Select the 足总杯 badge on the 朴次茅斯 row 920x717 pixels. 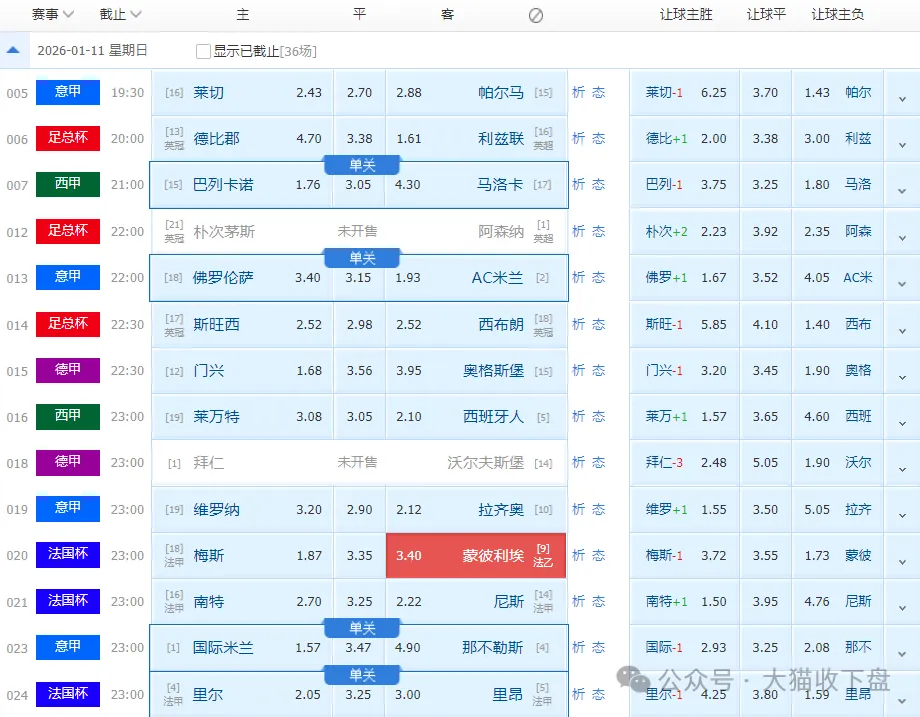click(x=67, y=231)
